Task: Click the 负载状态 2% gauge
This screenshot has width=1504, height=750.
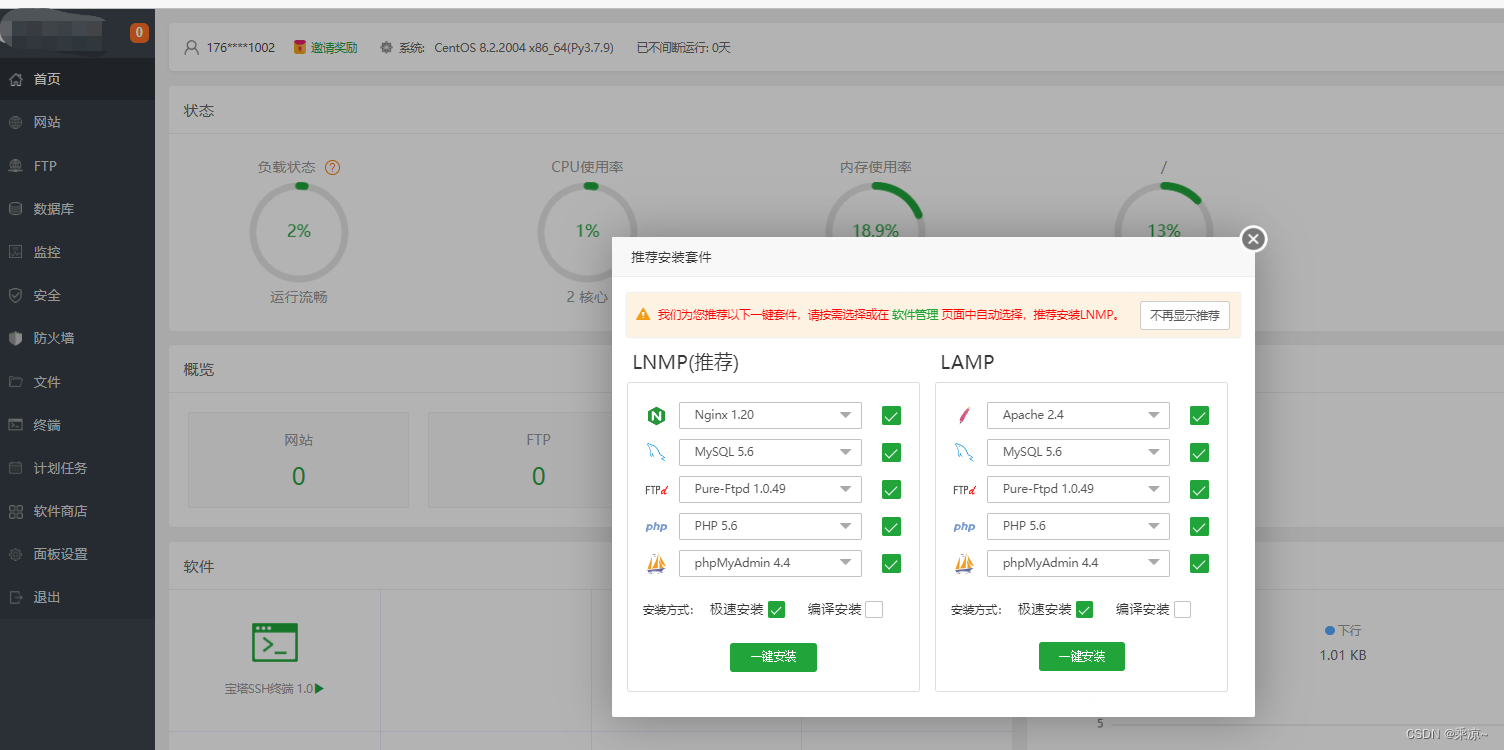Action: coord(299,231)
